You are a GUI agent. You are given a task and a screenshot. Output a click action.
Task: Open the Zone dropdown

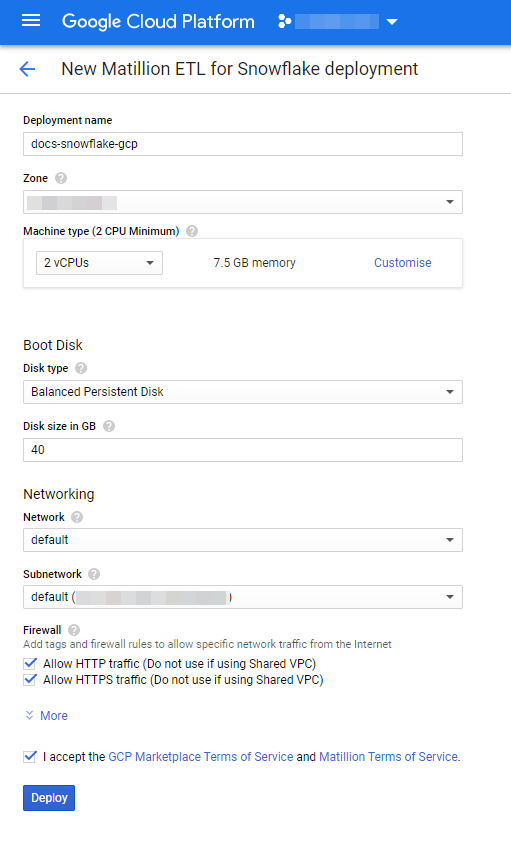click(x=243, y=202)
